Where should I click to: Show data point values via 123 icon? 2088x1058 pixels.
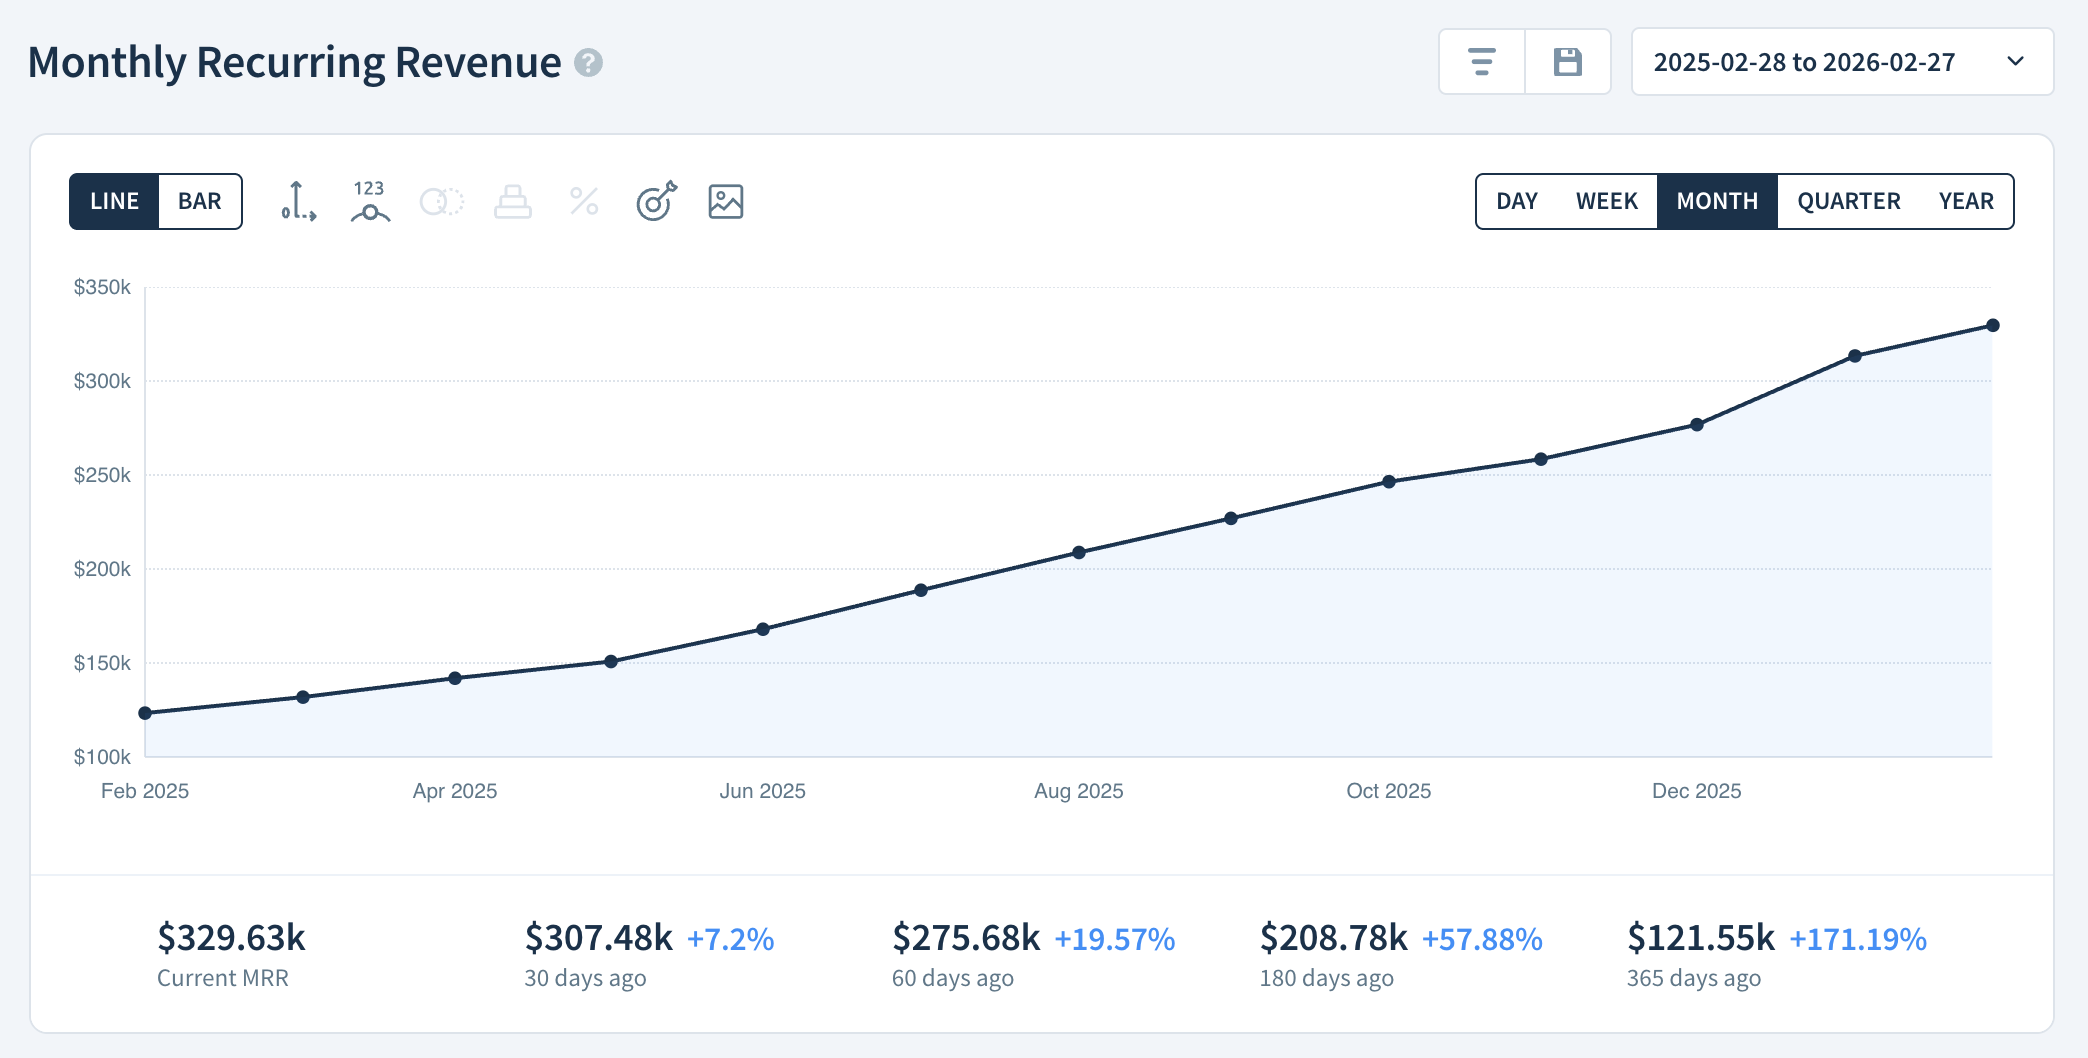(369, 200)
